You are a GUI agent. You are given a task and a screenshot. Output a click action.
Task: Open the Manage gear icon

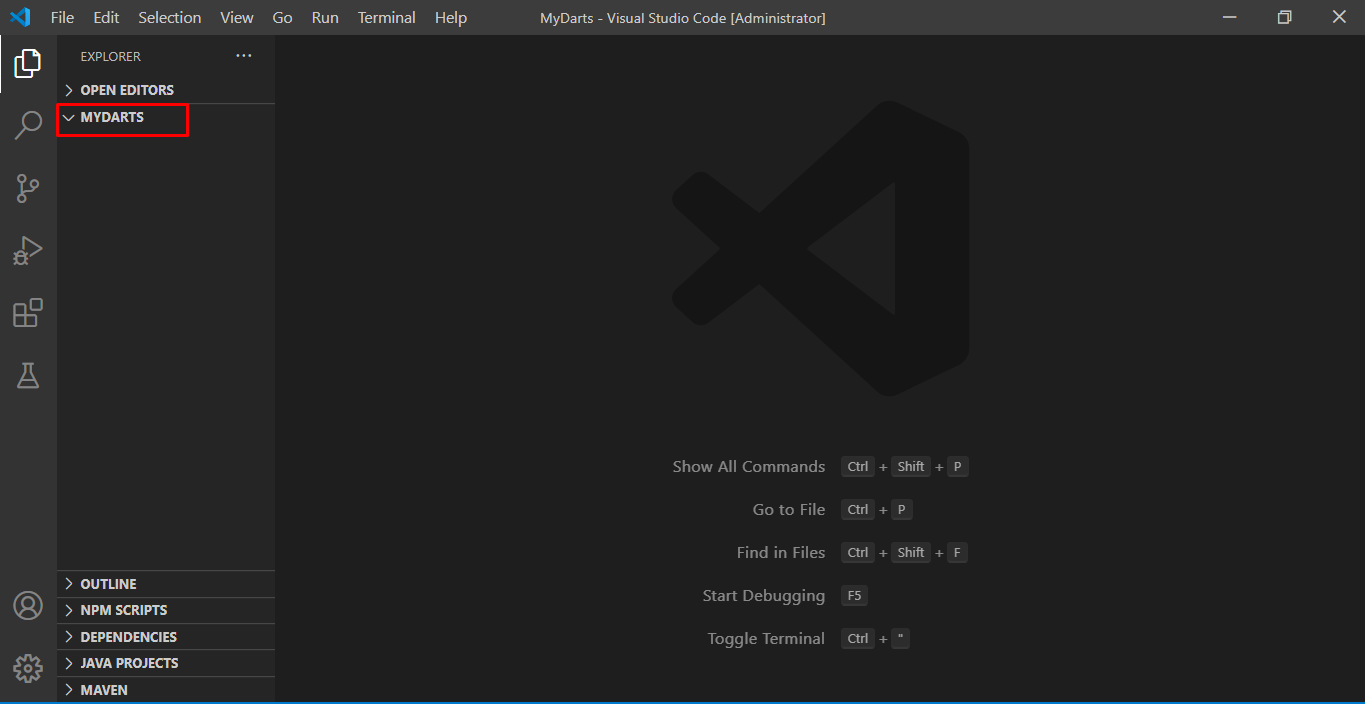28,668
